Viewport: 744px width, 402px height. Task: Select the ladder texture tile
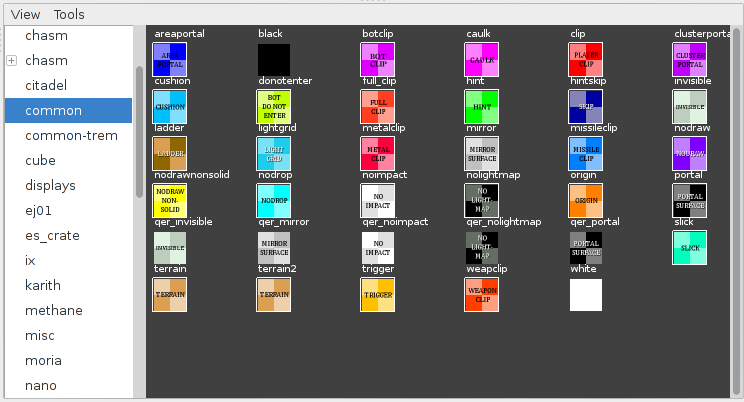point(170,153)
